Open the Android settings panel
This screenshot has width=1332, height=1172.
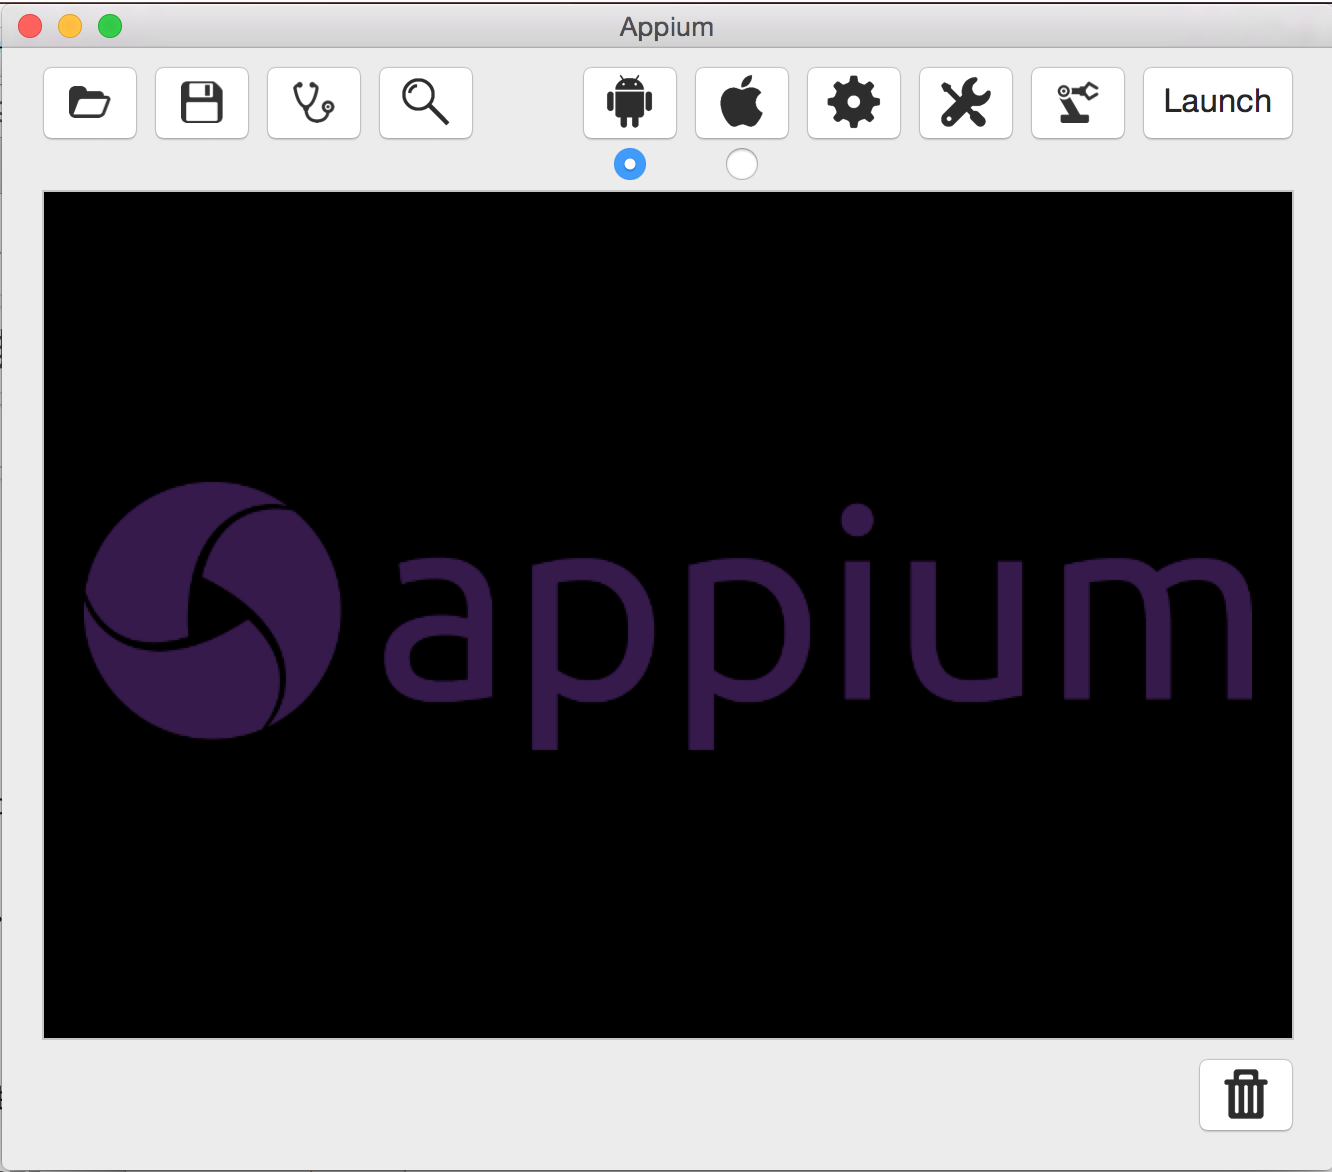coord(629,102)
